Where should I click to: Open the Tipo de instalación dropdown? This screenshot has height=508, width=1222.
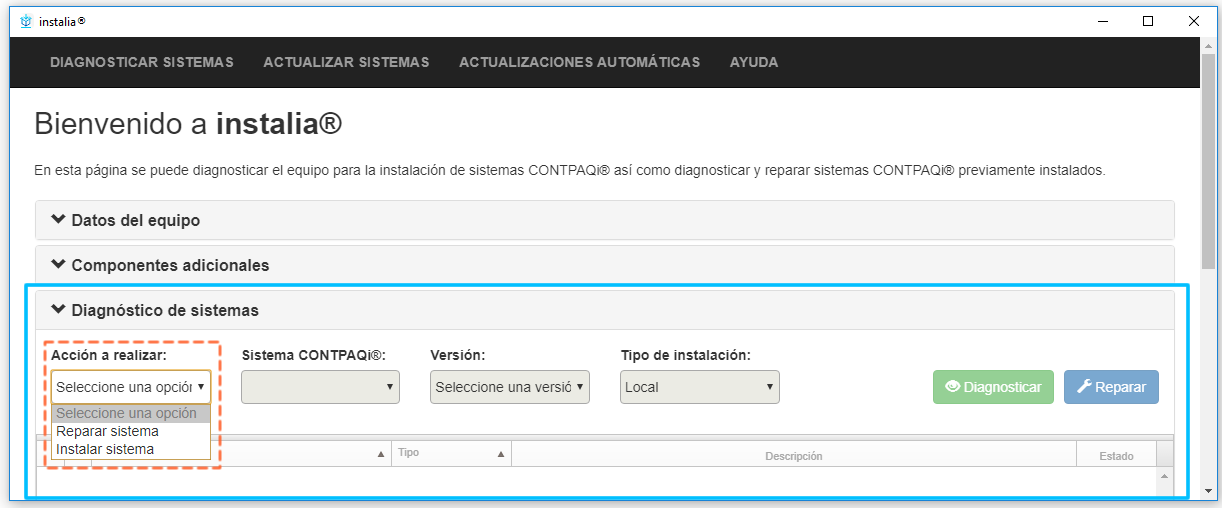700,387
